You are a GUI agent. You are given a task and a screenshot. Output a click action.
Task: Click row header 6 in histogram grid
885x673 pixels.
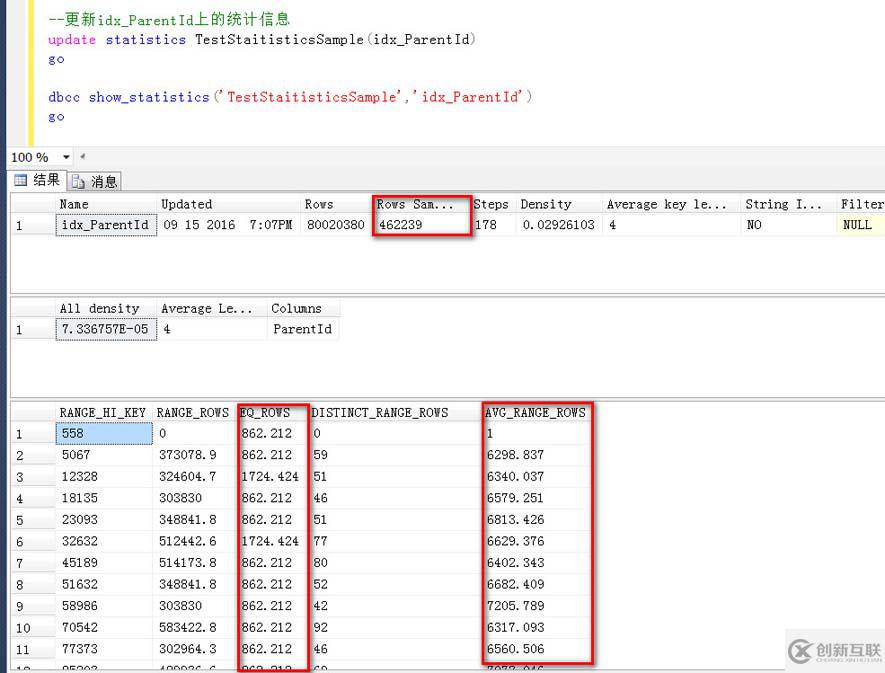(x=33, y=541)
